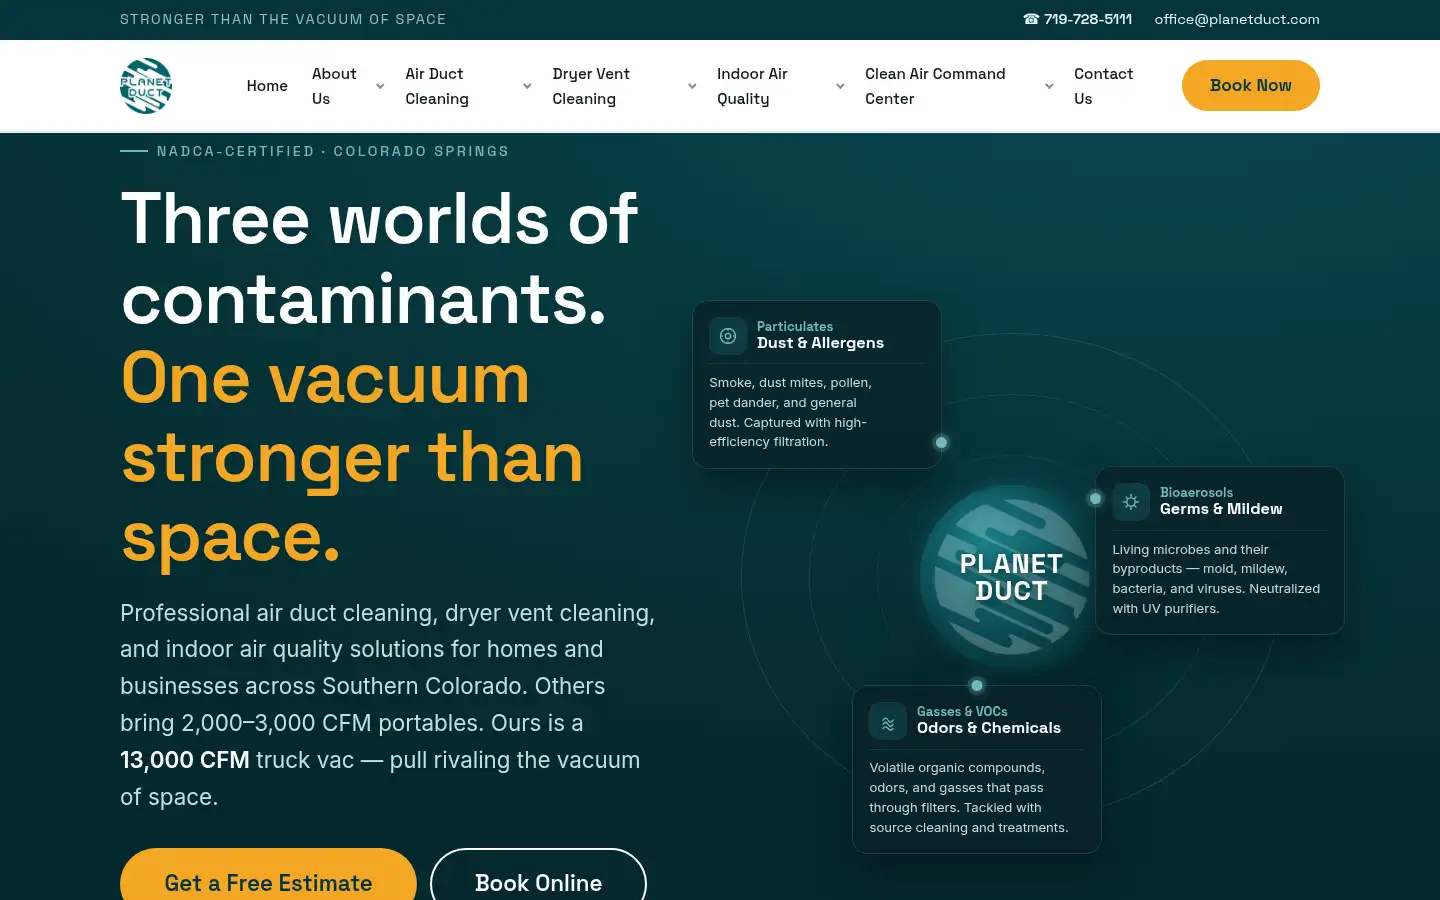Screen dimensions: 1440x900
Task: Click the Particulates card target icon
Action: 728,336
